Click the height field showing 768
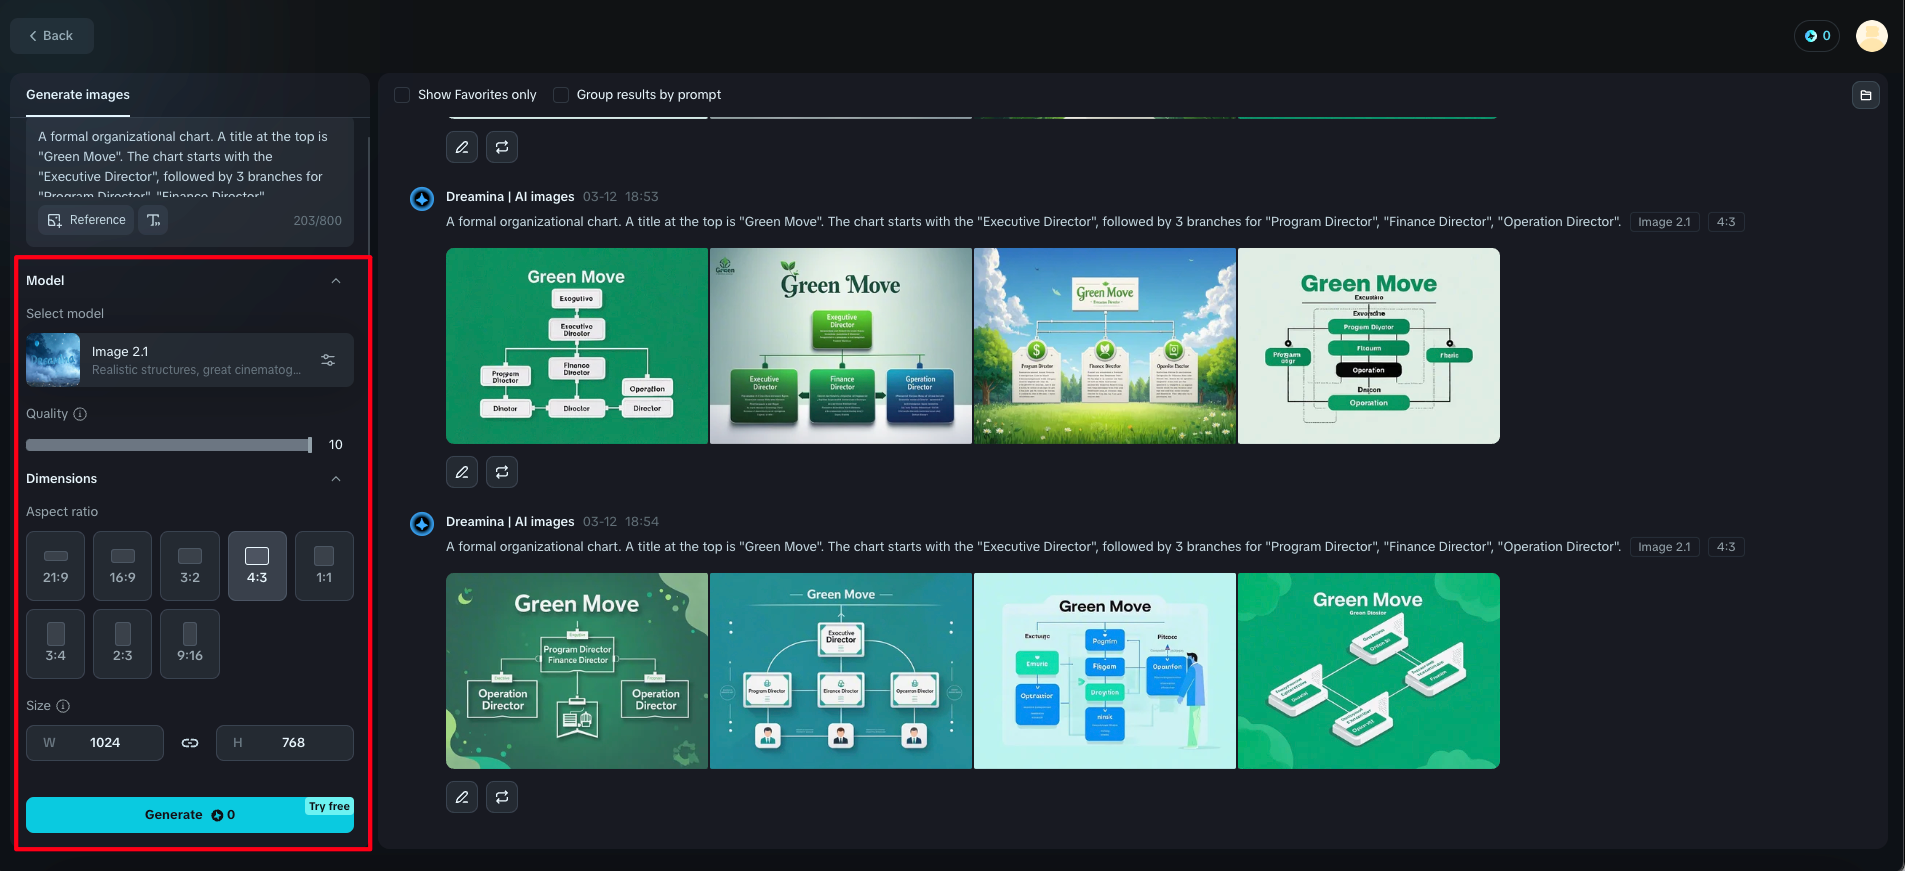 285,743
